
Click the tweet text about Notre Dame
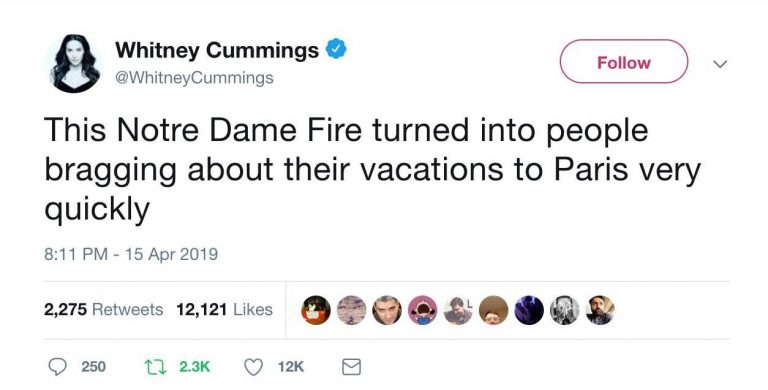372,170
